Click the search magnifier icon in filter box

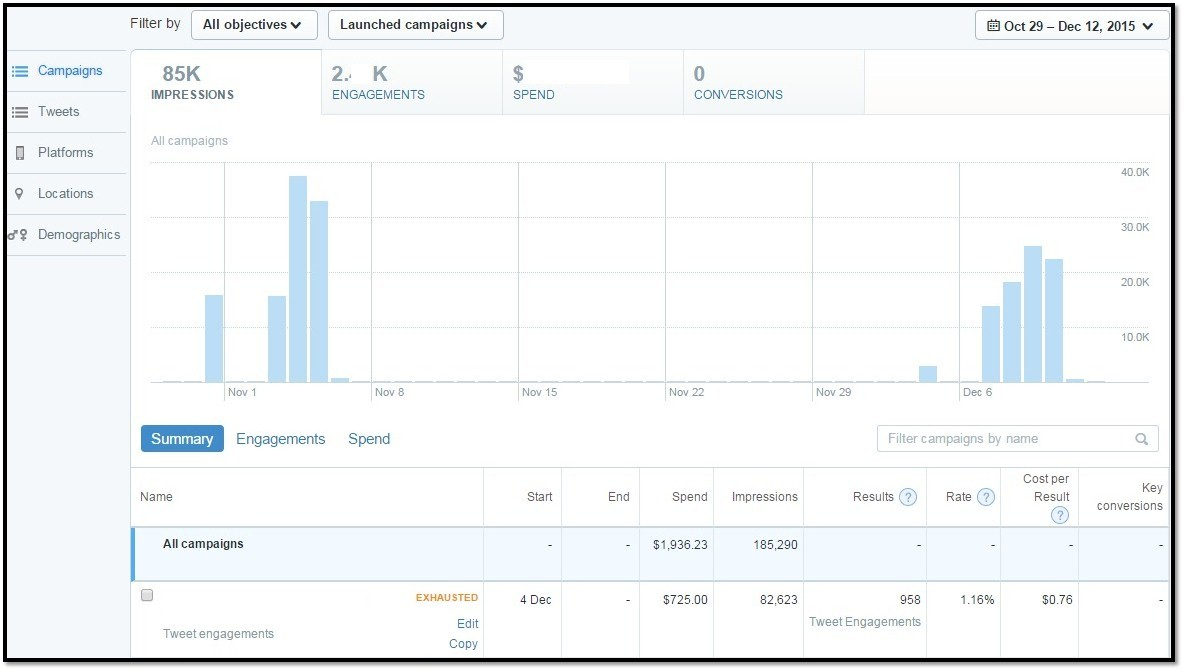(x=1142, y=439)
